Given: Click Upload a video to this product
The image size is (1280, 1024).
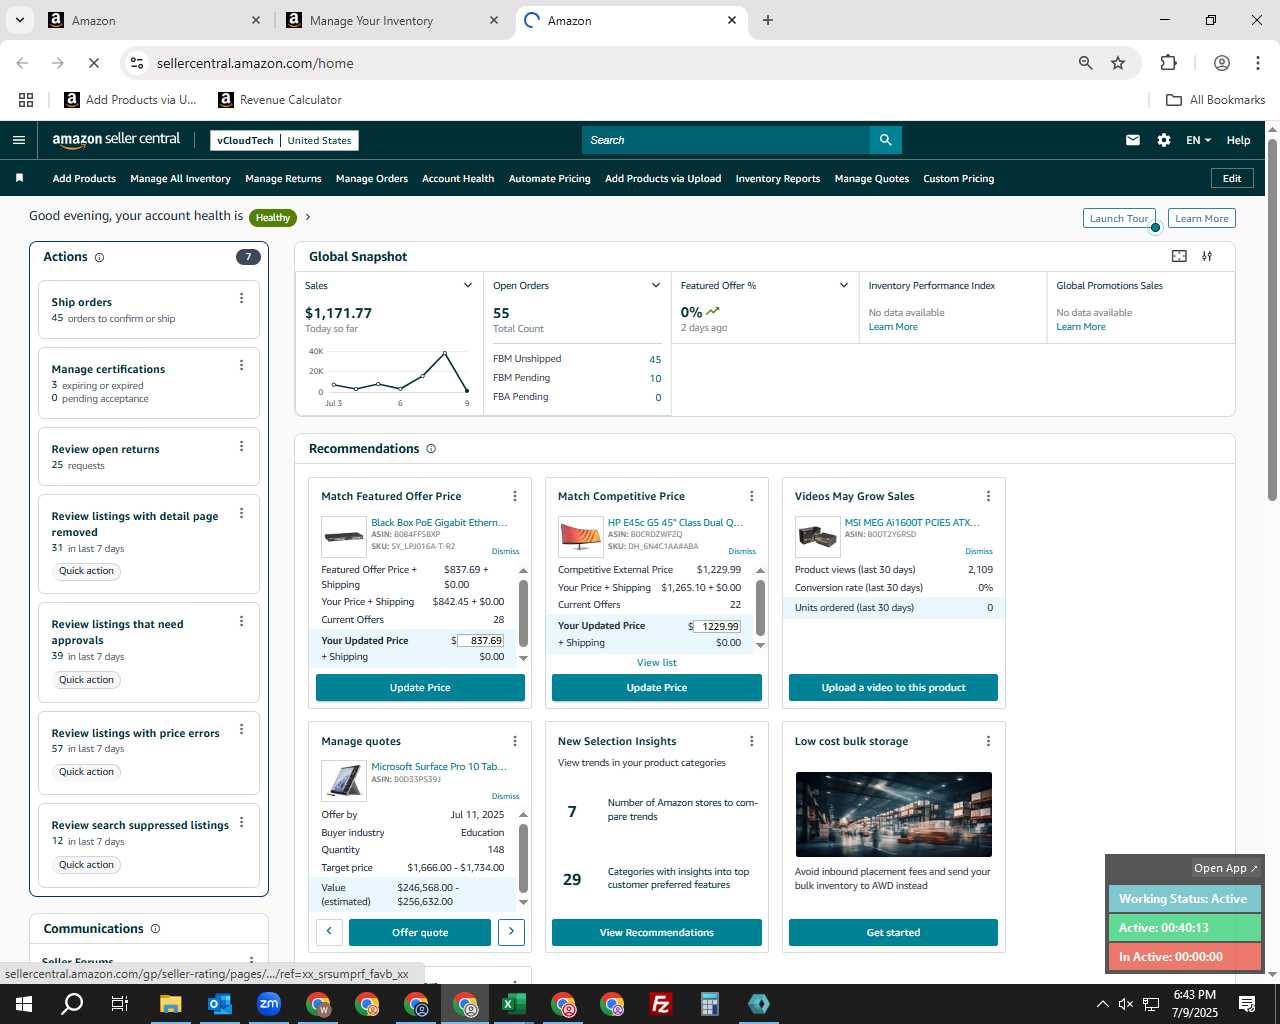Looking at the screenshot, I should point(893,688).
